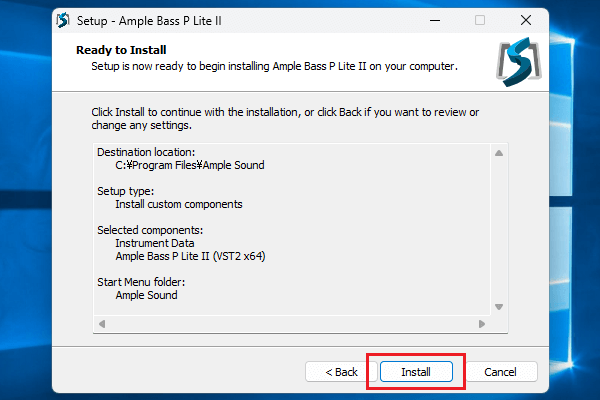This screenshot has height=400, width=600.
Task: Click the vertical scrollbar track of the summary
Action: click(x=499, y=230)
